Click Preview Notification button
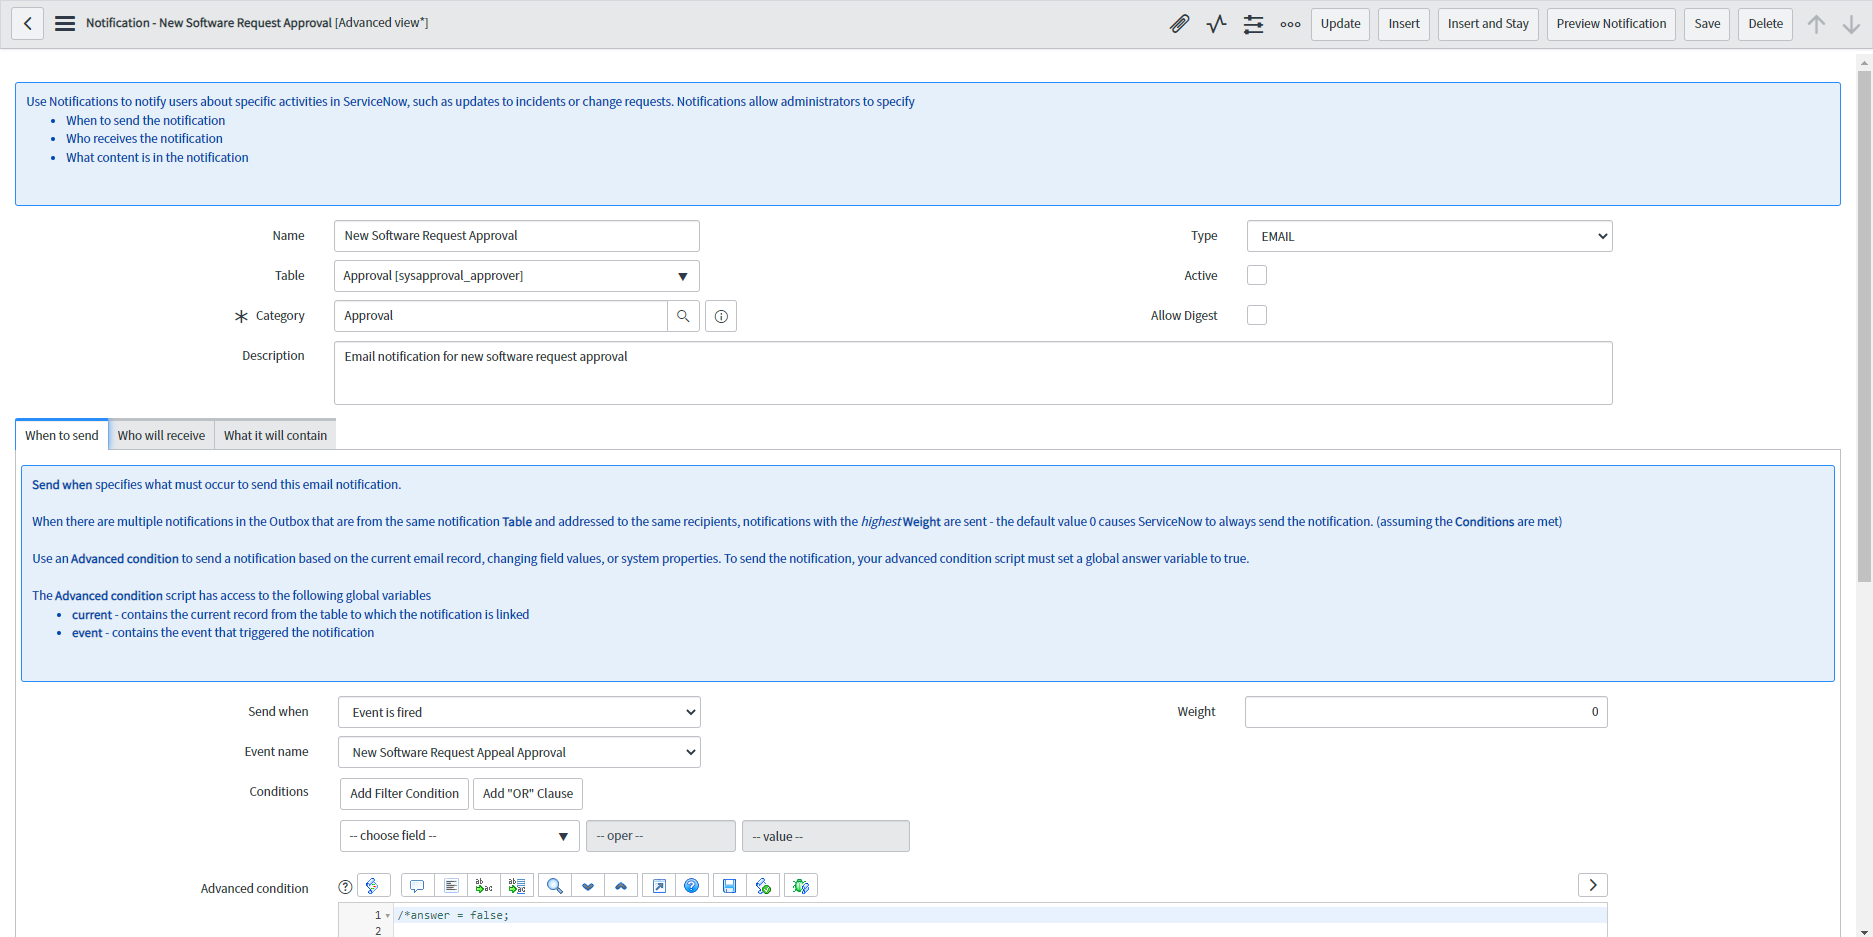The image size is (1873, 937). click(1611, 24)
